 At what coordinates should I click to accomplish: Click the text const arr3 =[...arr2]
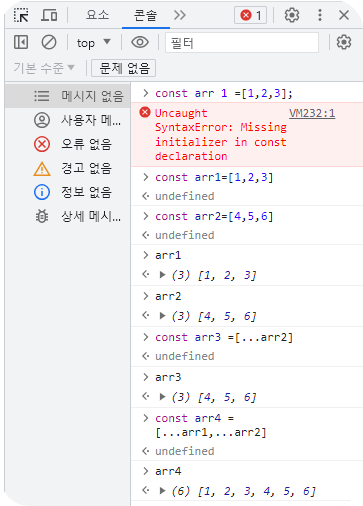tap(224, 337)
